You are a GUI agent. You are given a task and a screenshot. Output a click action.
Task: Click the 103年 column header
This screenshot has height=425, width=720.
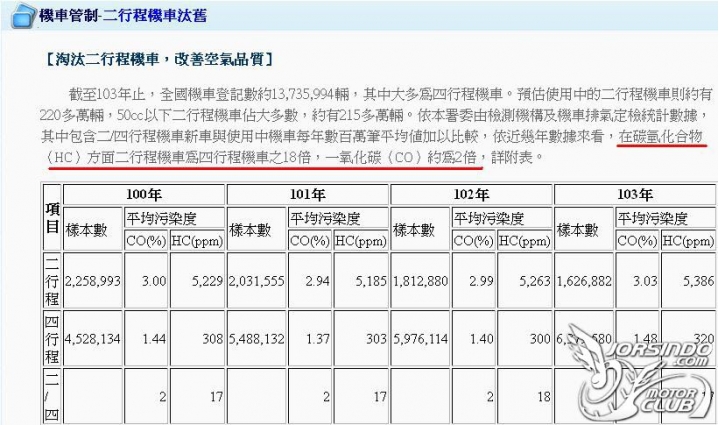click(x=635, y=195)
